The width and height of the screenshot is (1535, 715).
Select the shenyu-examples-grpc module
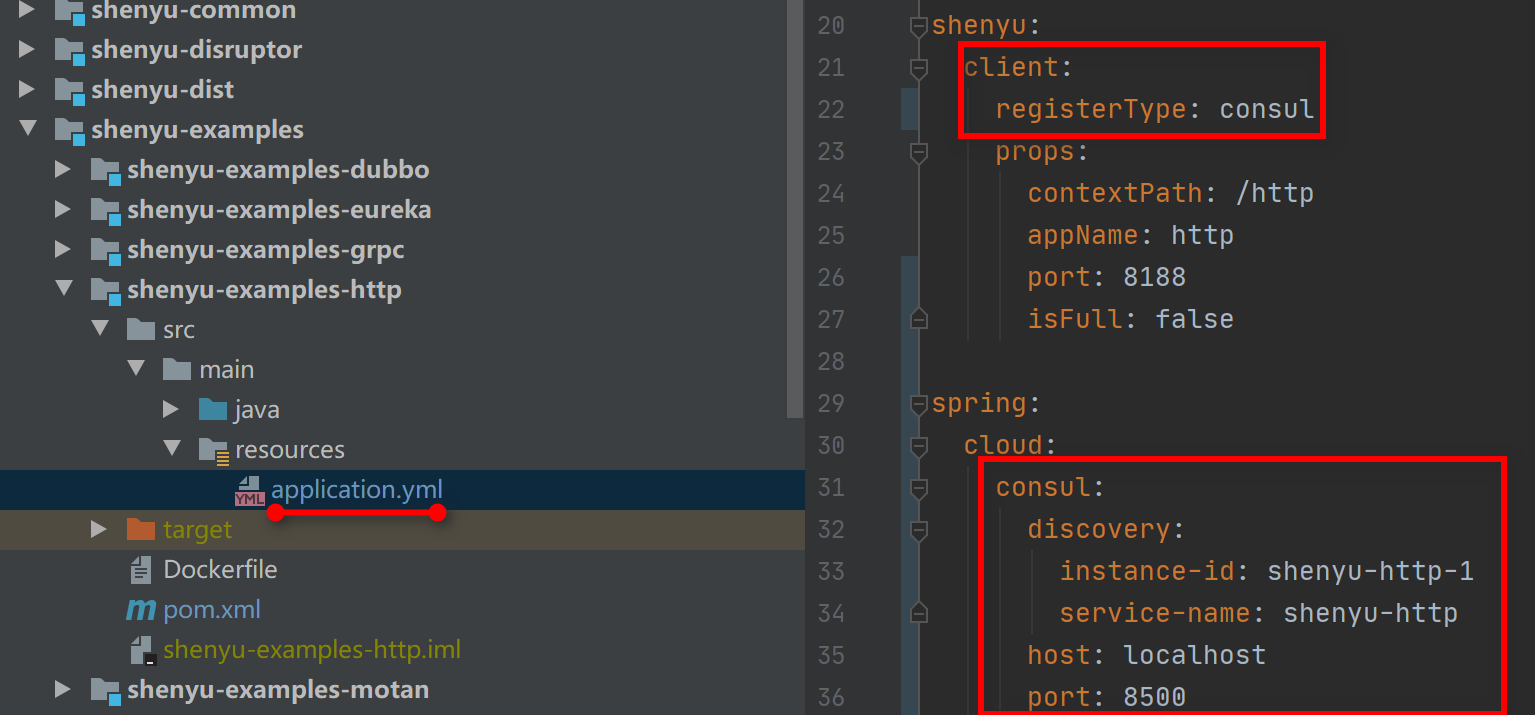tap(265, 250)
